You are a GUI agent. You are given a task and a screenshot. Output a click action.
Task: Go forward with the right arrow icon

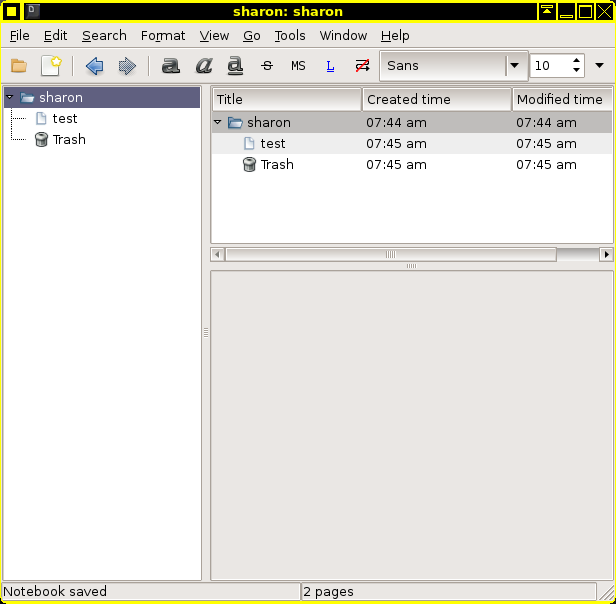tap(127, 66)
